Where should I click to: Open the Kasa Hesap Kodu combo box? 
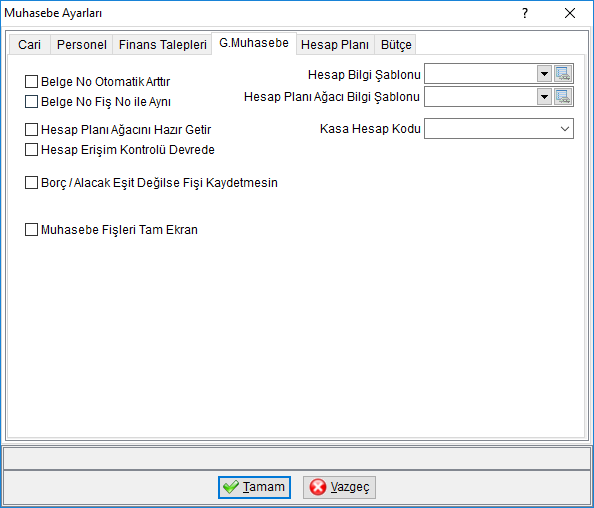click(499, 129)
